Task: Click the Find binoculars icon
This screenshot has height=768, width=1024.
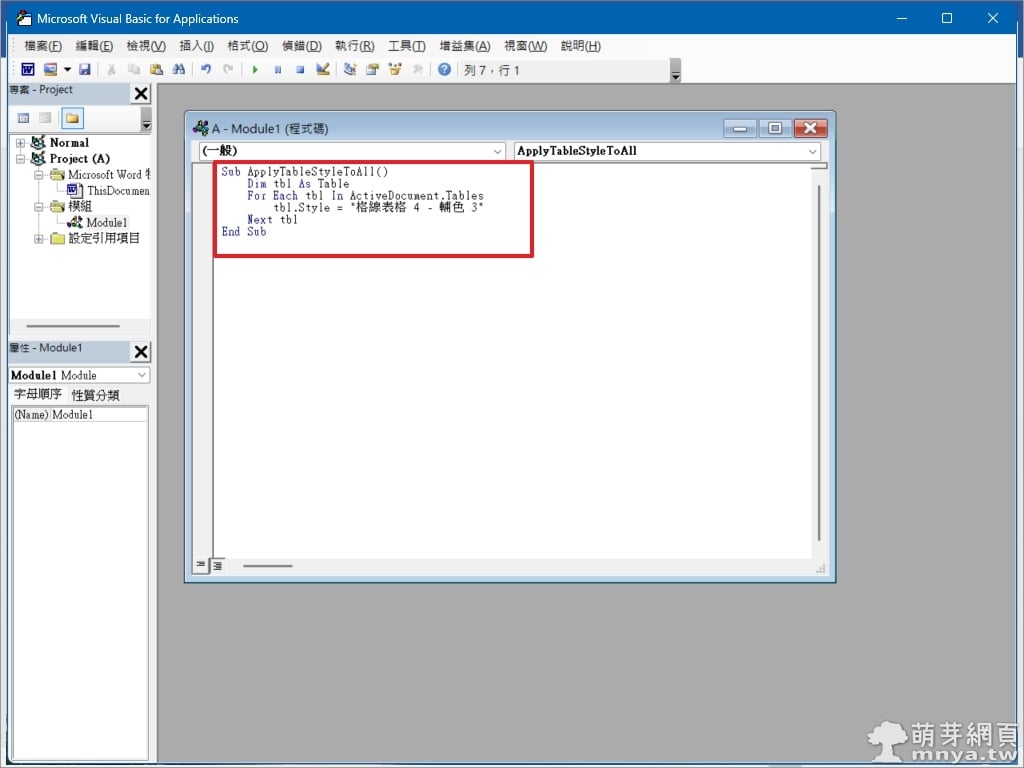Action: 178,70
